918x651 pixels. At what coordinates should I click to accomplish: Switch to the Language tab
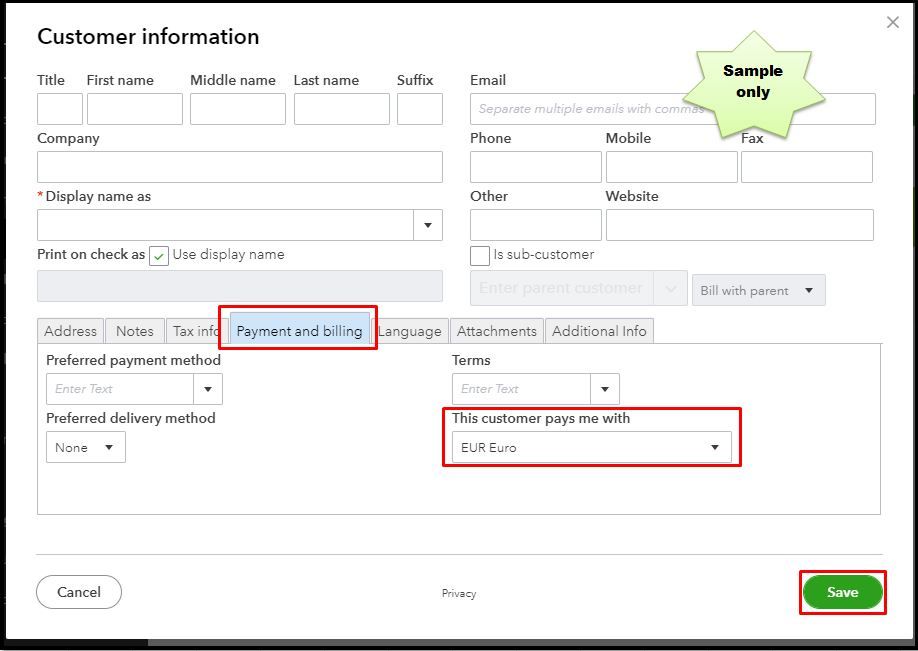click(x=410, y=331)
